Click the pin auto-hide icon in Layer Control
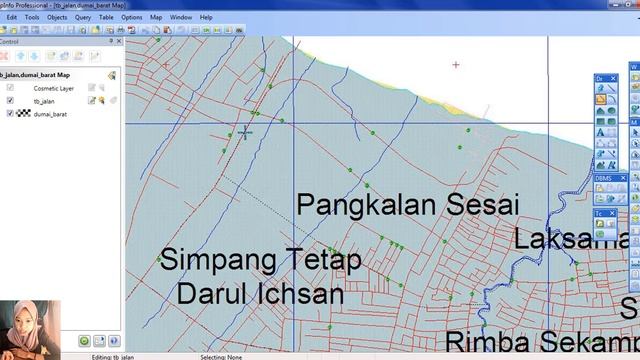 (x=111, y=41)
